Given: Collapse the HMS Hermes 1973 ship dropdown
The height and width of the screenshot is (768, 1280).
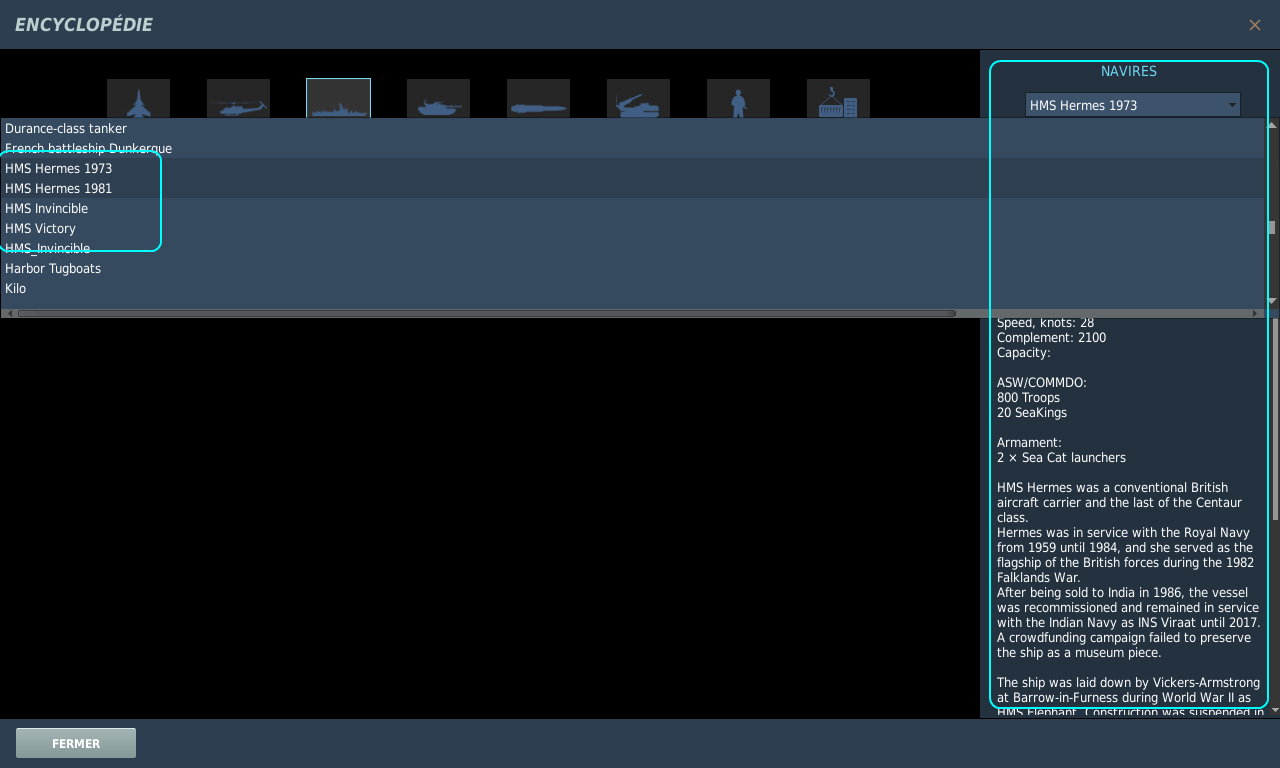Looking at the screenshot, I should (1133, 105).
